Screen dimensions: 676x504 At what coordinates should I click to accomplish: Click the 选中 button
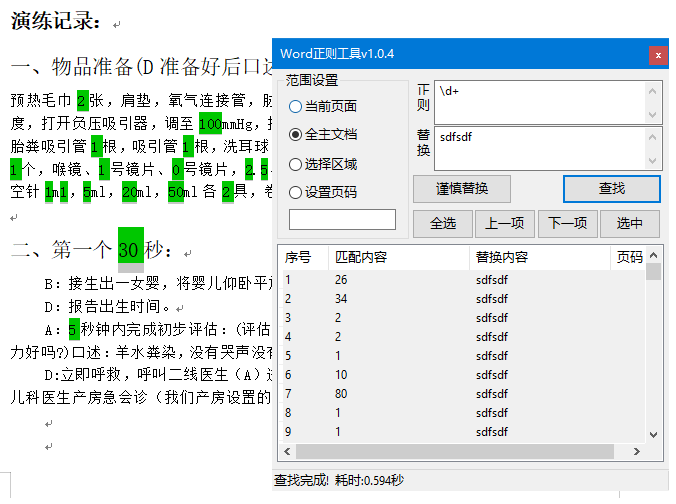click(x=629, y=224)
